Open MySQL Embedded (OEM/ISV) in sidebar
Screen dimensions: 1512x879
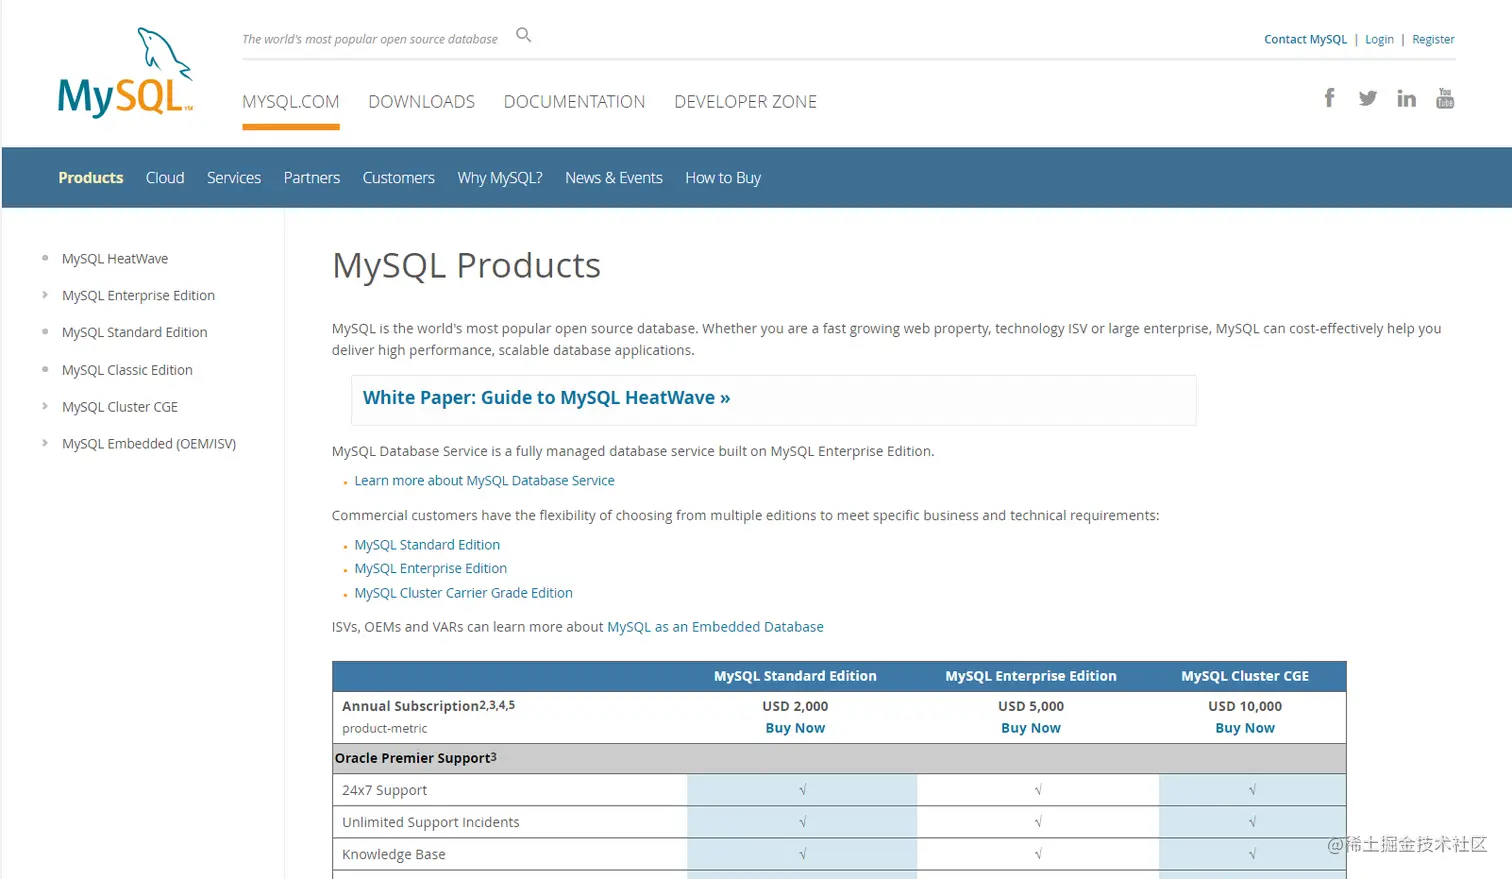point(149,443)
